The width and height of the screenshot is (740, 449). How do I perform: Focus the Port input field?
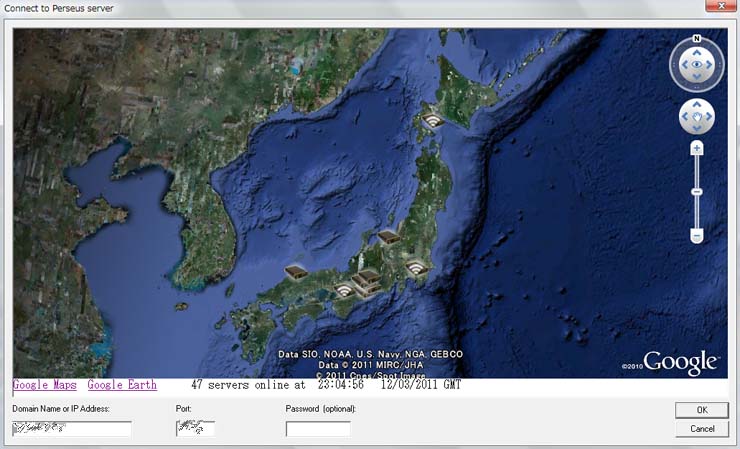coord(195,429)
